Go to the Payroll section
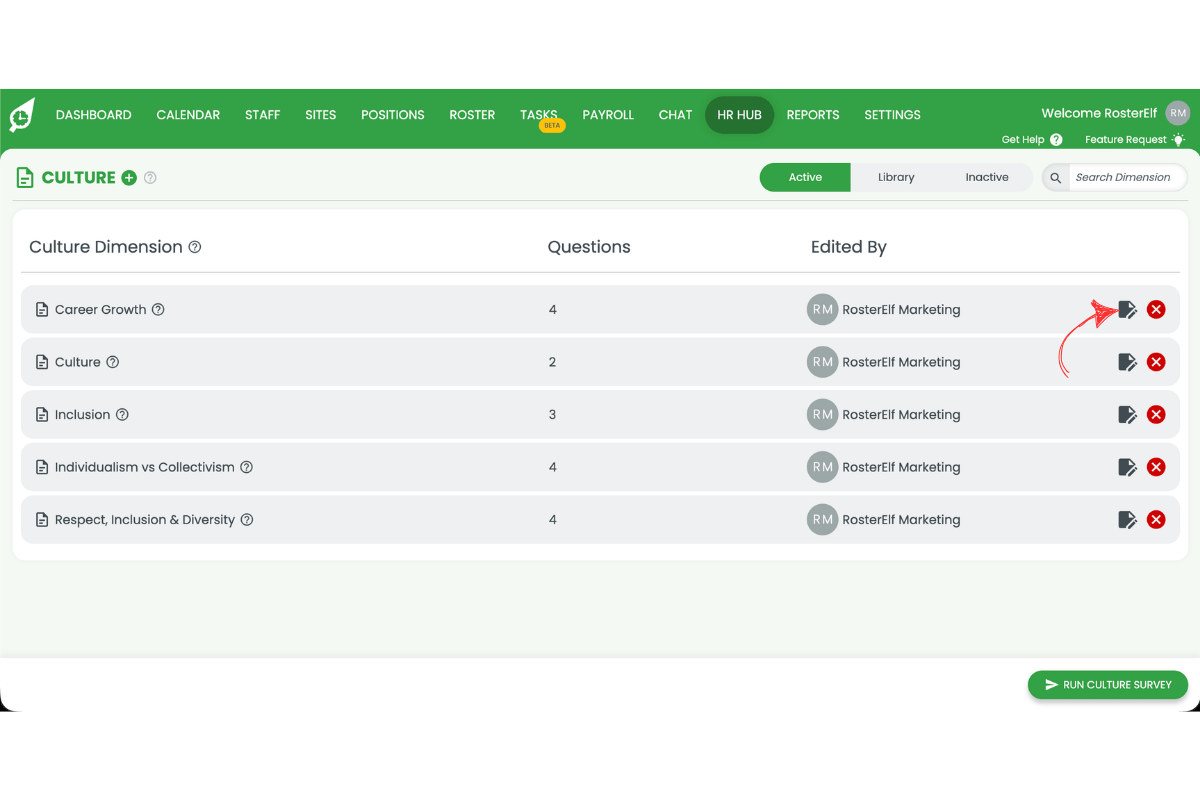The height and width of the screenshot is (800, 1200). (x=608, y=115)
